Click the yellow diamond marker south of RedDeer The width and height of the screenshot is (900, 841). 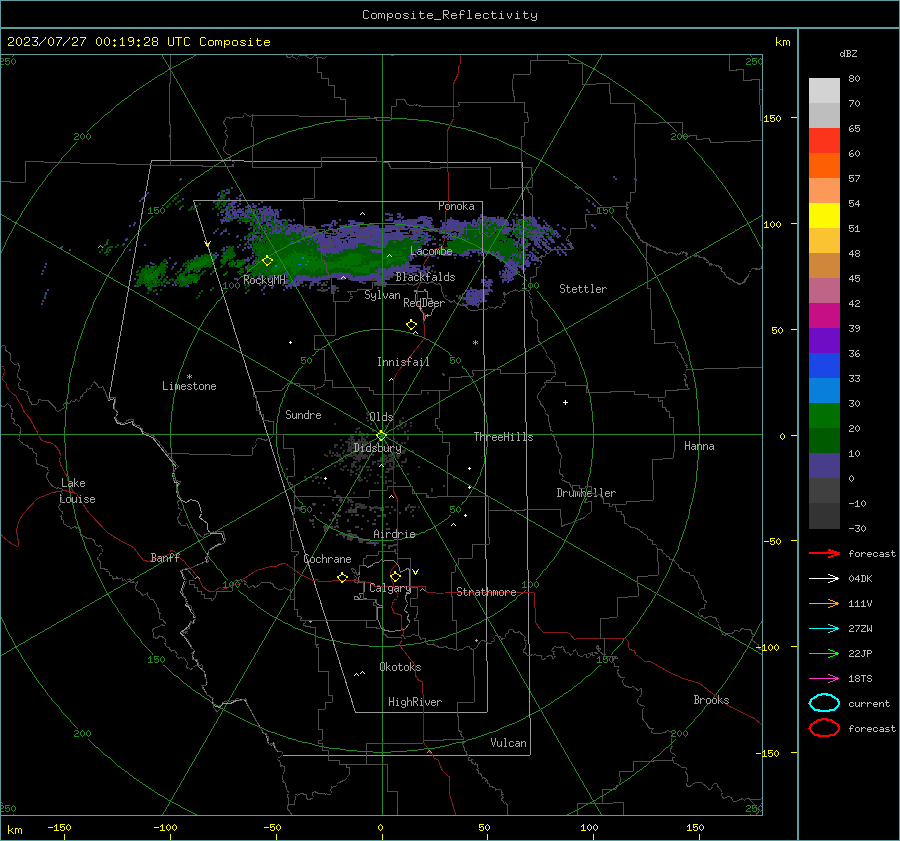pos(411,325)
